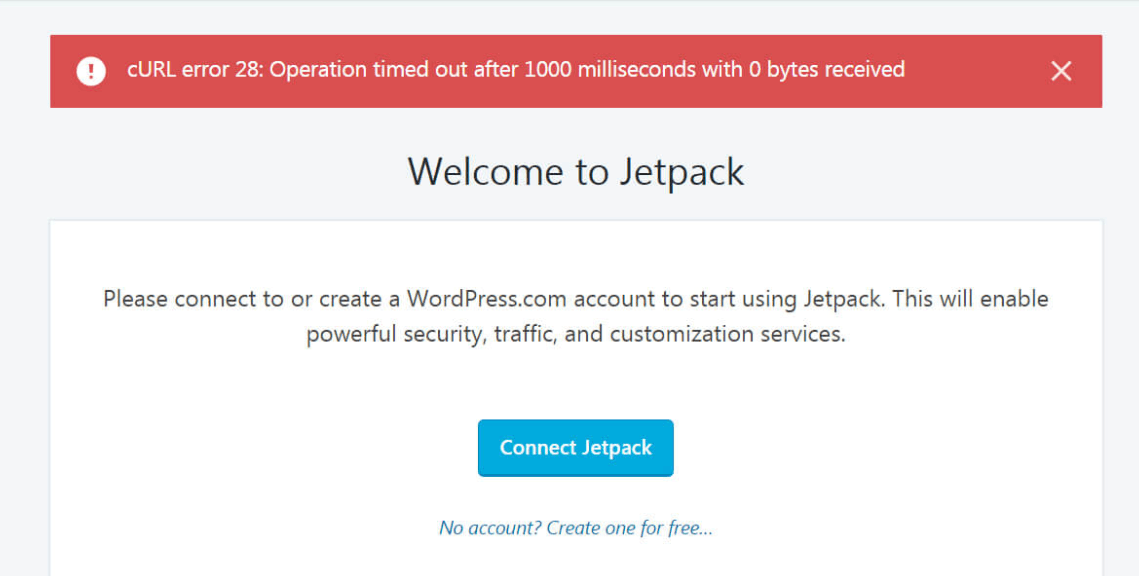
Task: Click "WordPress.com" in the description text
Action: [x=473, y=299]
